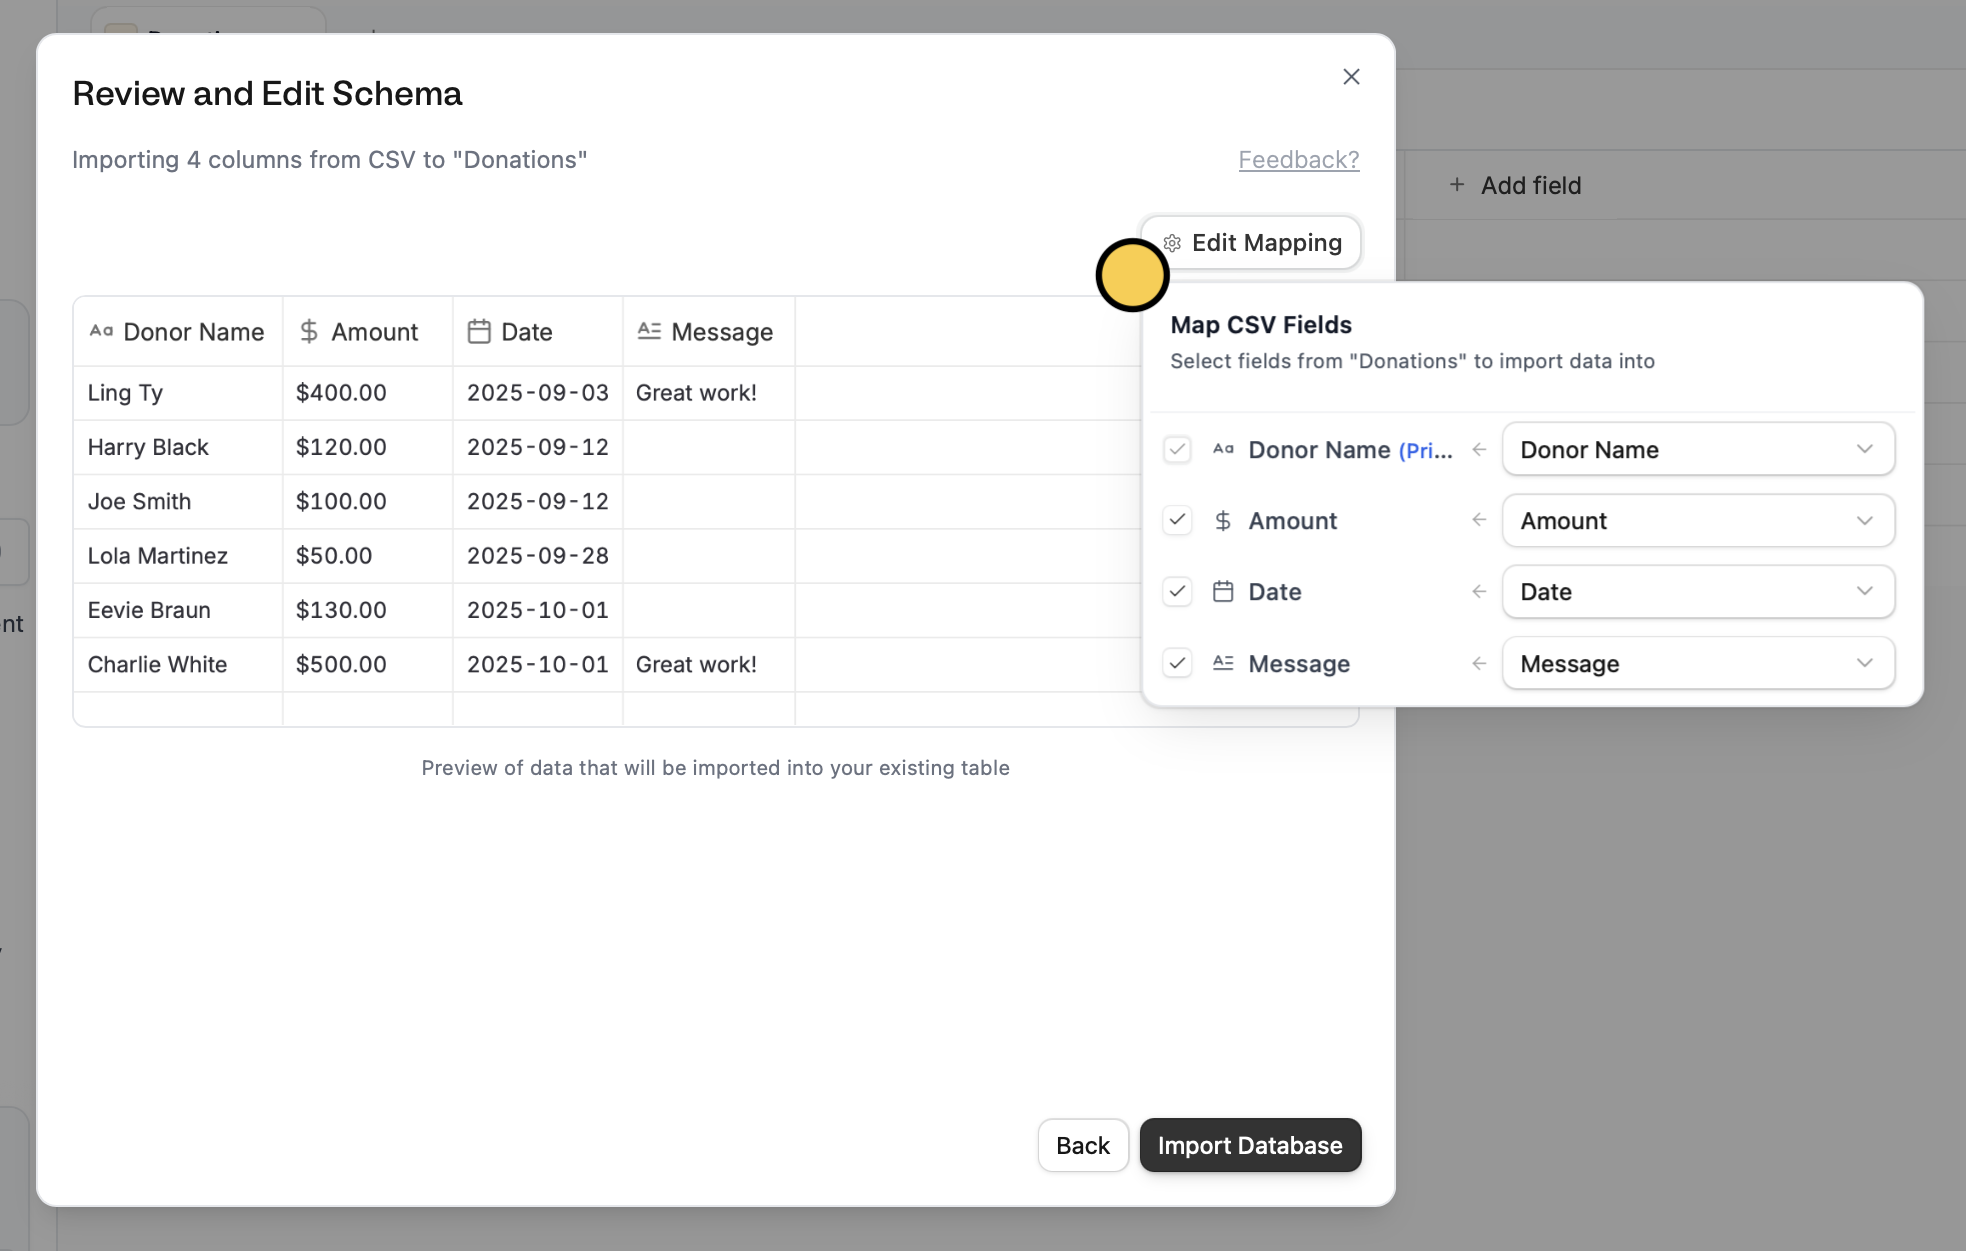
Task: Toggle the Message field checkbox
Action: [x=1177, y=663]
